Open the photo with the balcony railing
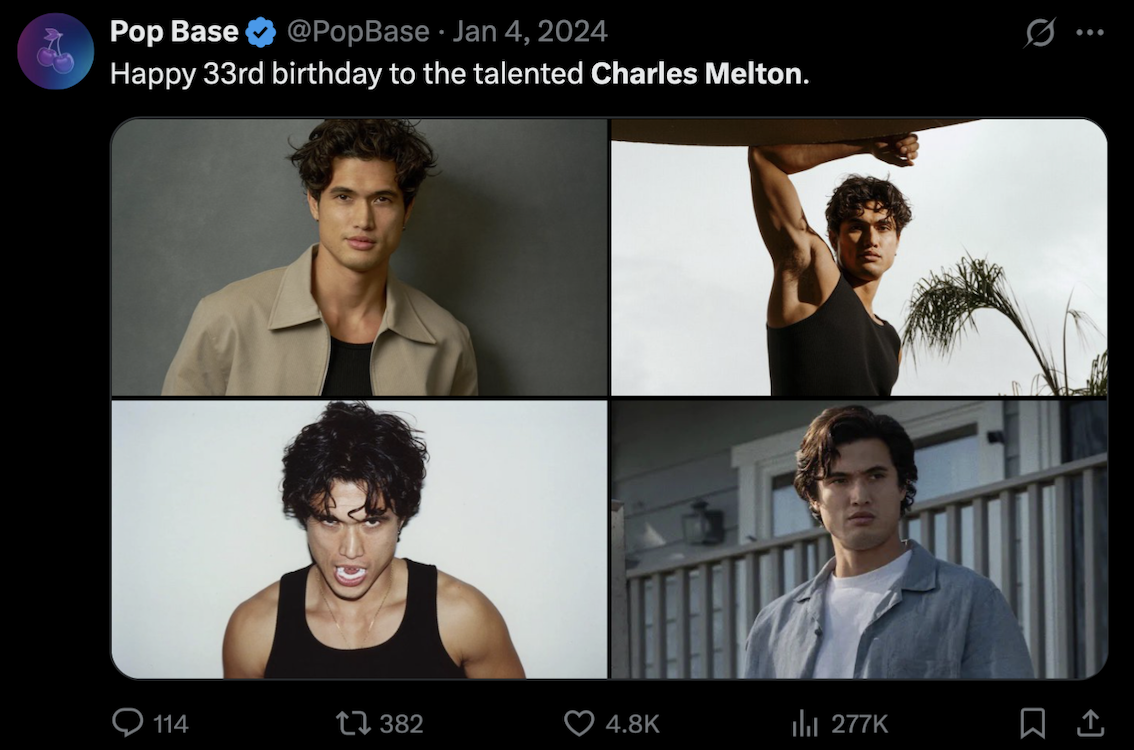1134x750 pixels. coord(859,540)
